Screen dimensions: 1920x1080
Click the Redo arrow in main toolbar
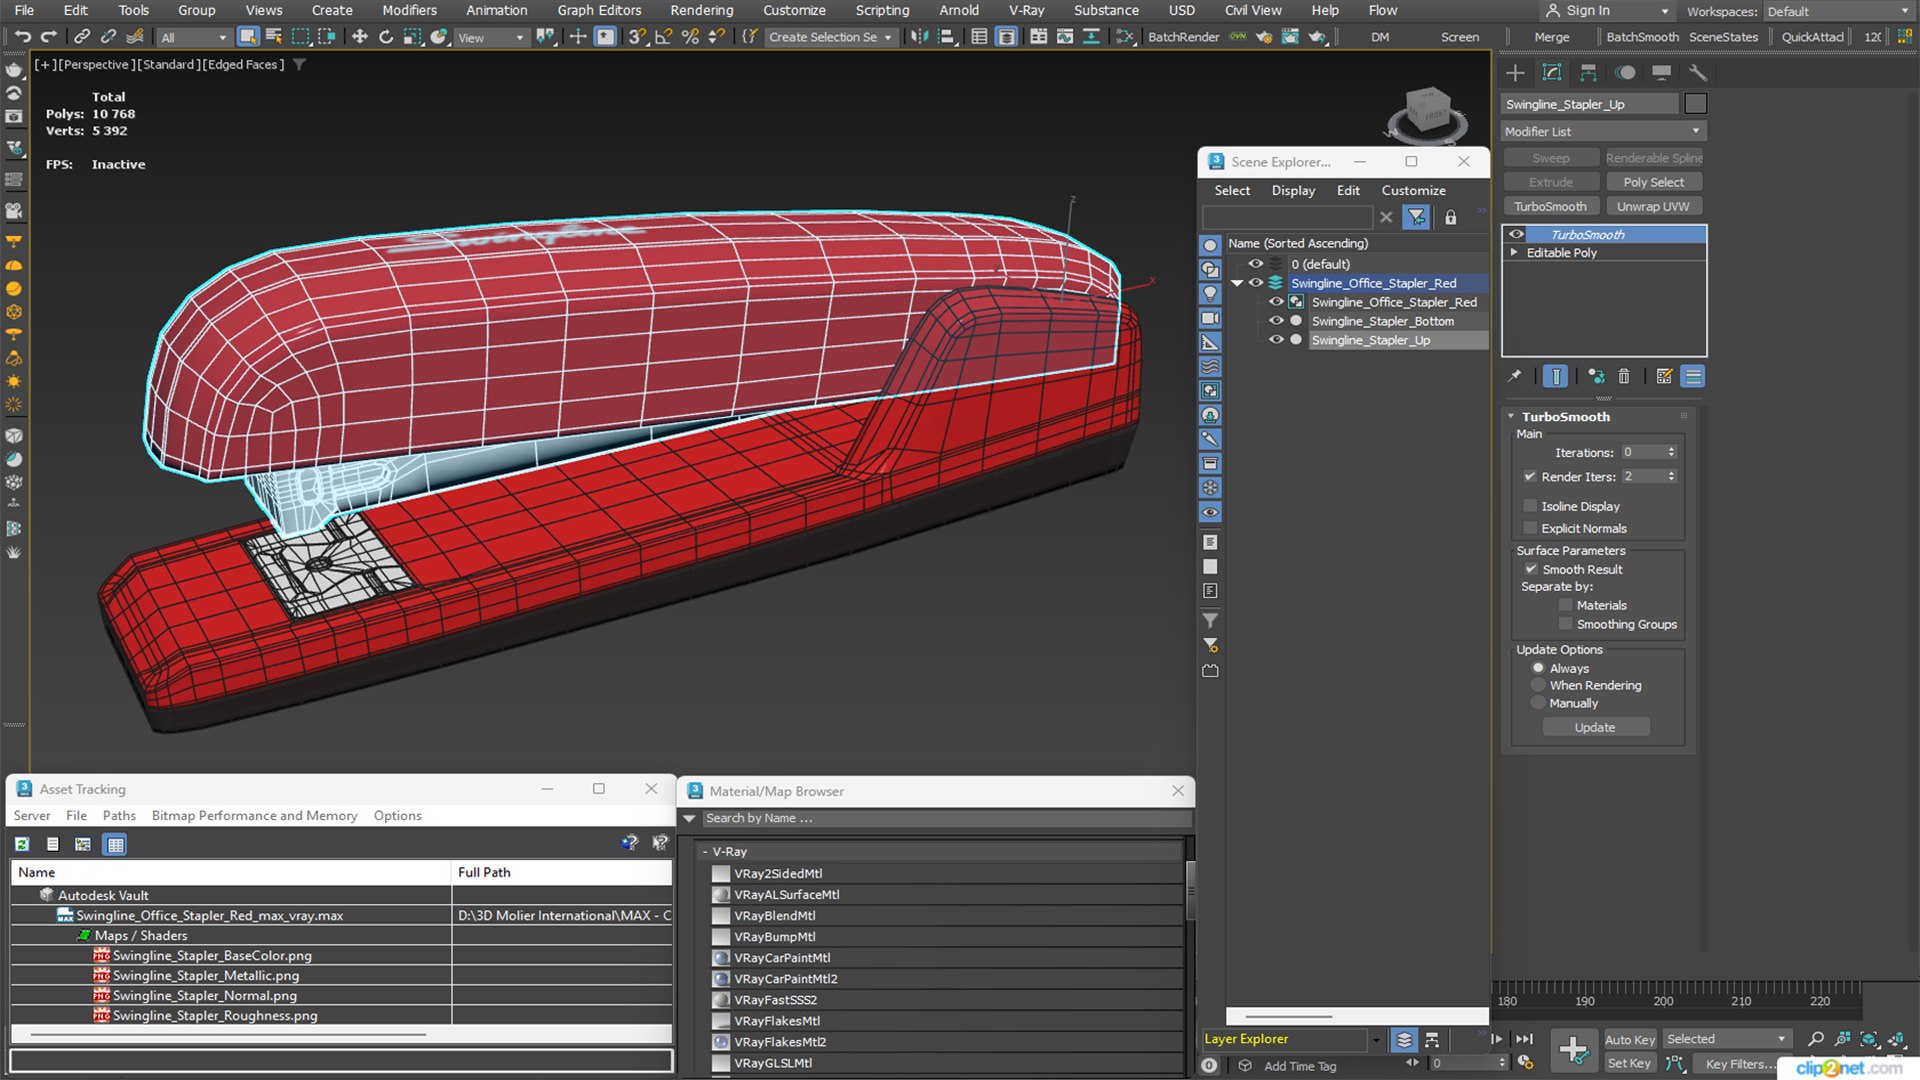pos(48,37)
